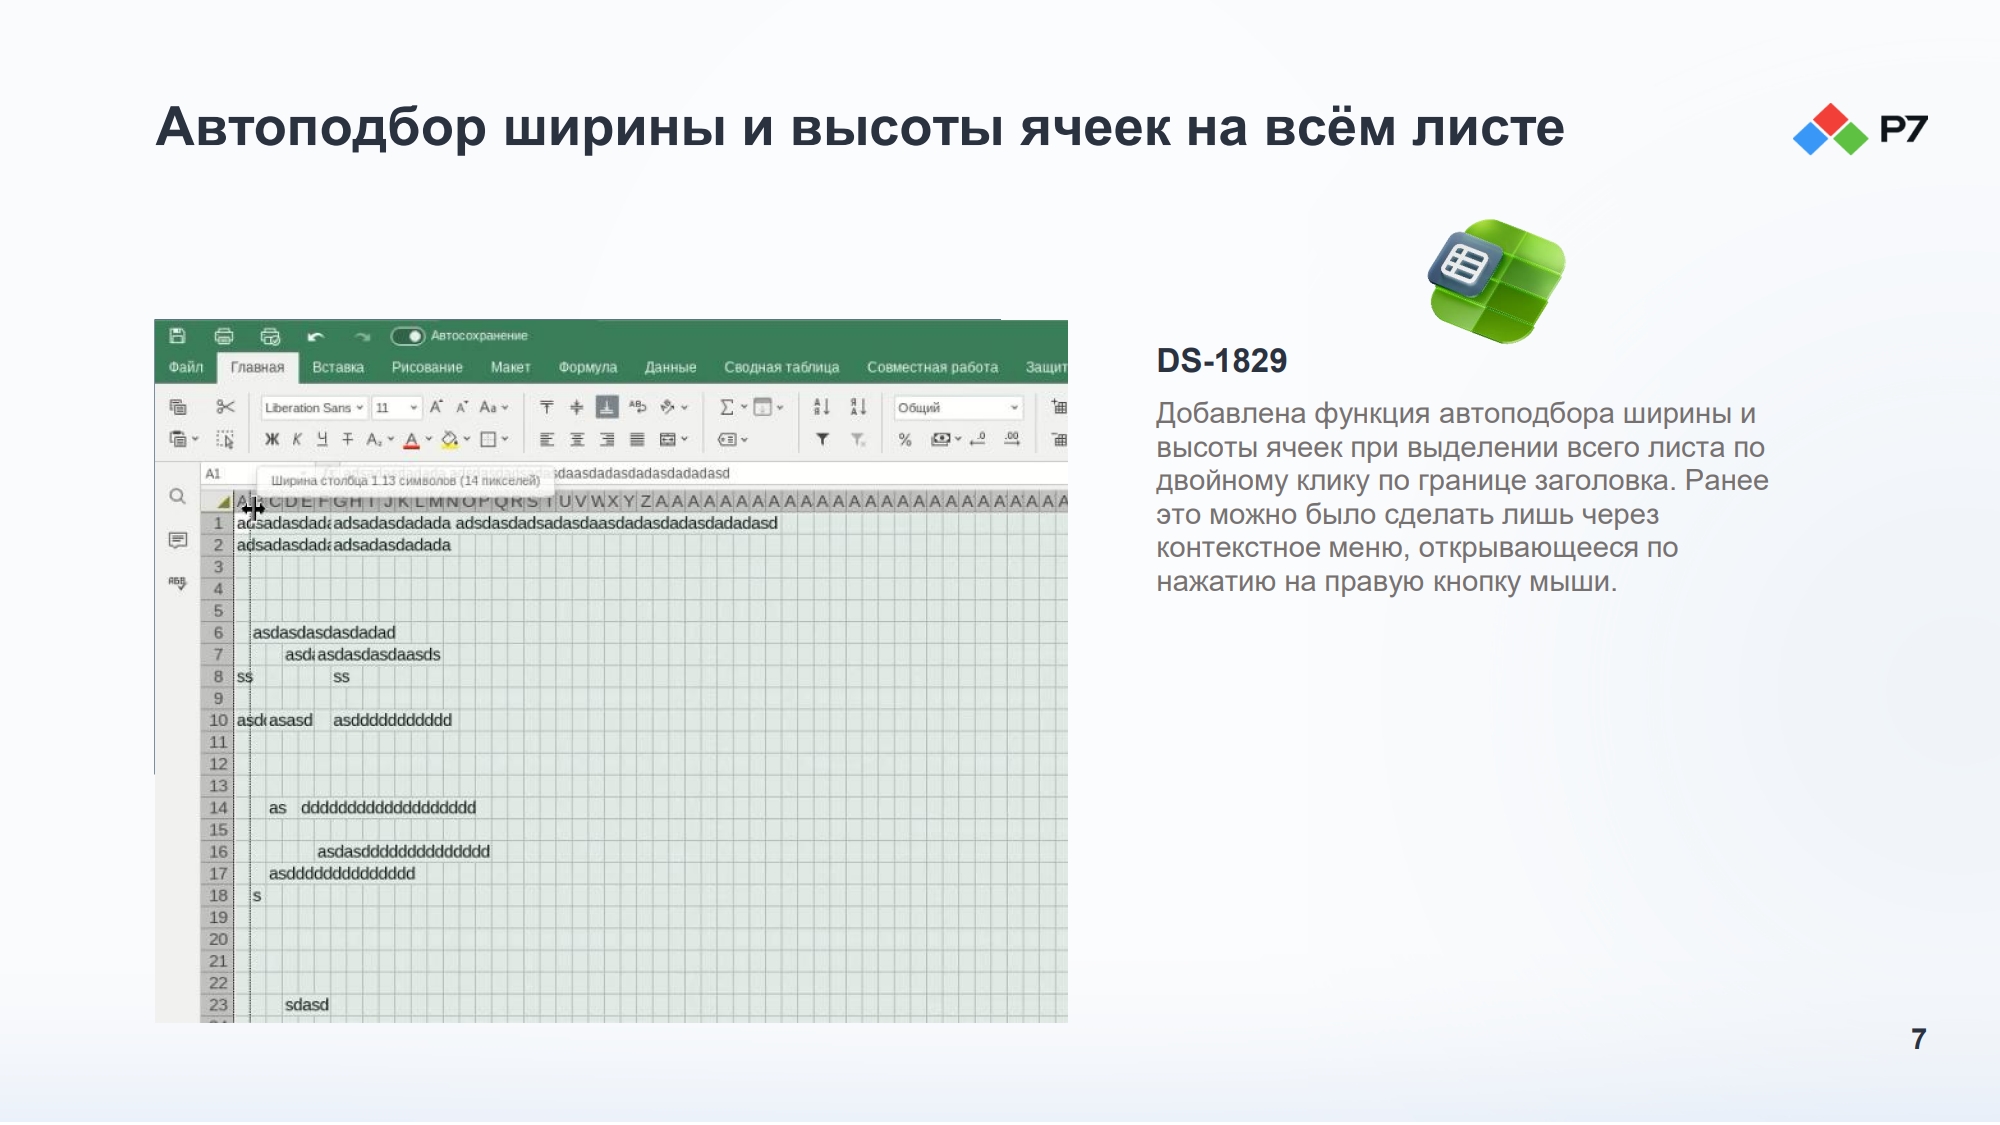Open the font size 11 dropdown

396,408
